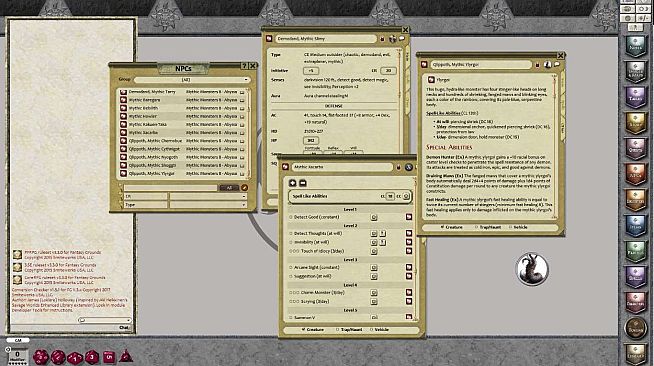Click the Ylyrgoi description scrollbar
This screenshot has width=654, height=366.
tap(555, 146)
